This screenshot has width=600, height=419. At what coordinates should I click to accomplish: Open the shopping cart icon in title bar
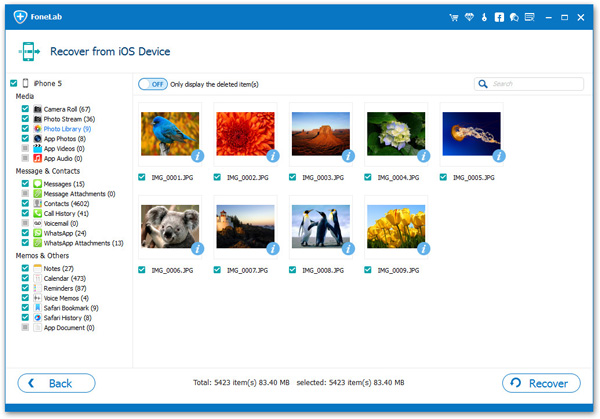pos(454,17)
